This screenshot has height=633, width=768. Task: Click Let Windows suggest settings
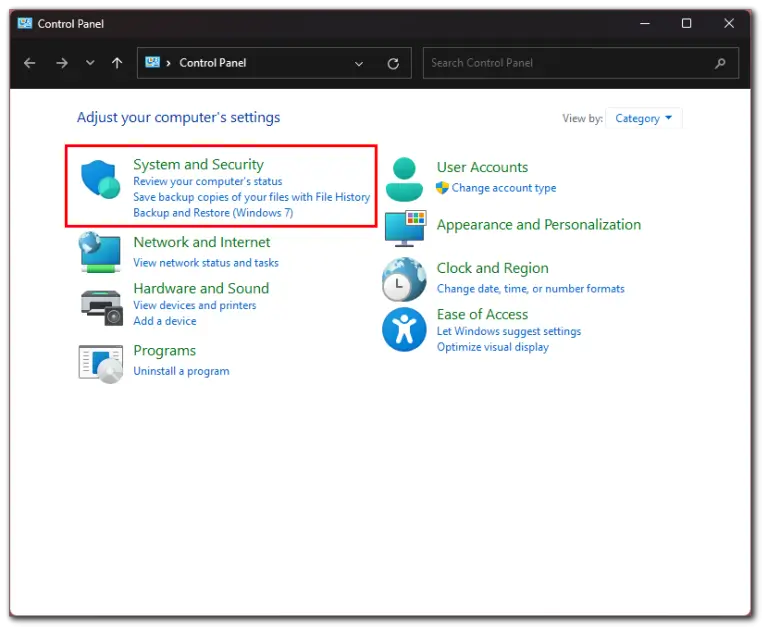click(509, 331)
